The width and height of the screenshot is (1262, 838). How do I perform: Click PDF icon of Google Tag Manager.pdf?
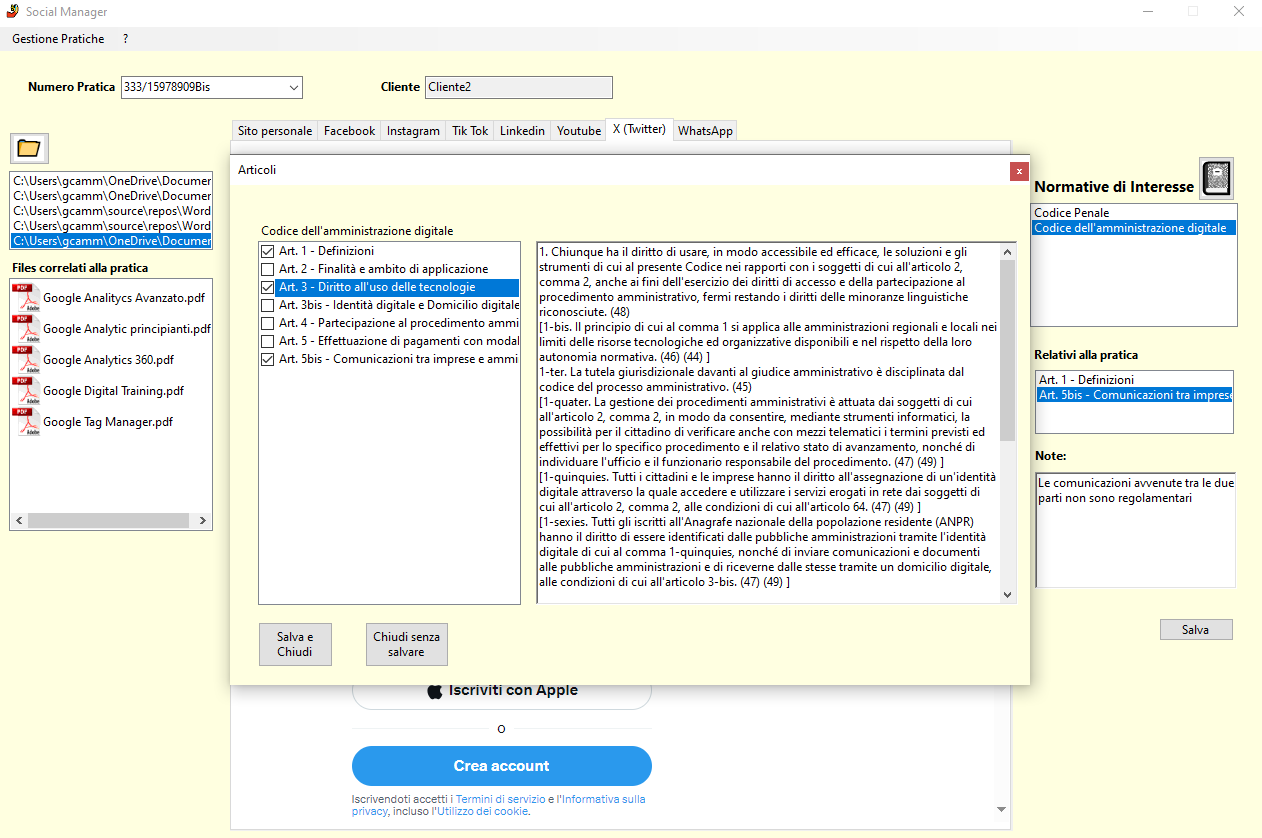pos(27,422)
